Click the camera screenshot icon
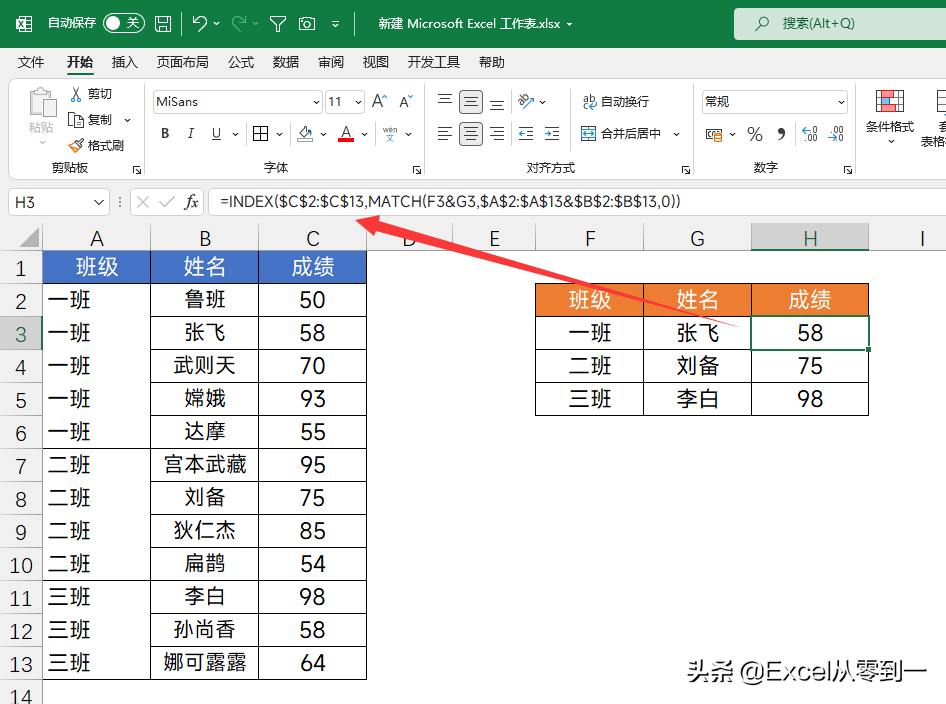This screenshot has height=704, width=946. tap(307, 24)
